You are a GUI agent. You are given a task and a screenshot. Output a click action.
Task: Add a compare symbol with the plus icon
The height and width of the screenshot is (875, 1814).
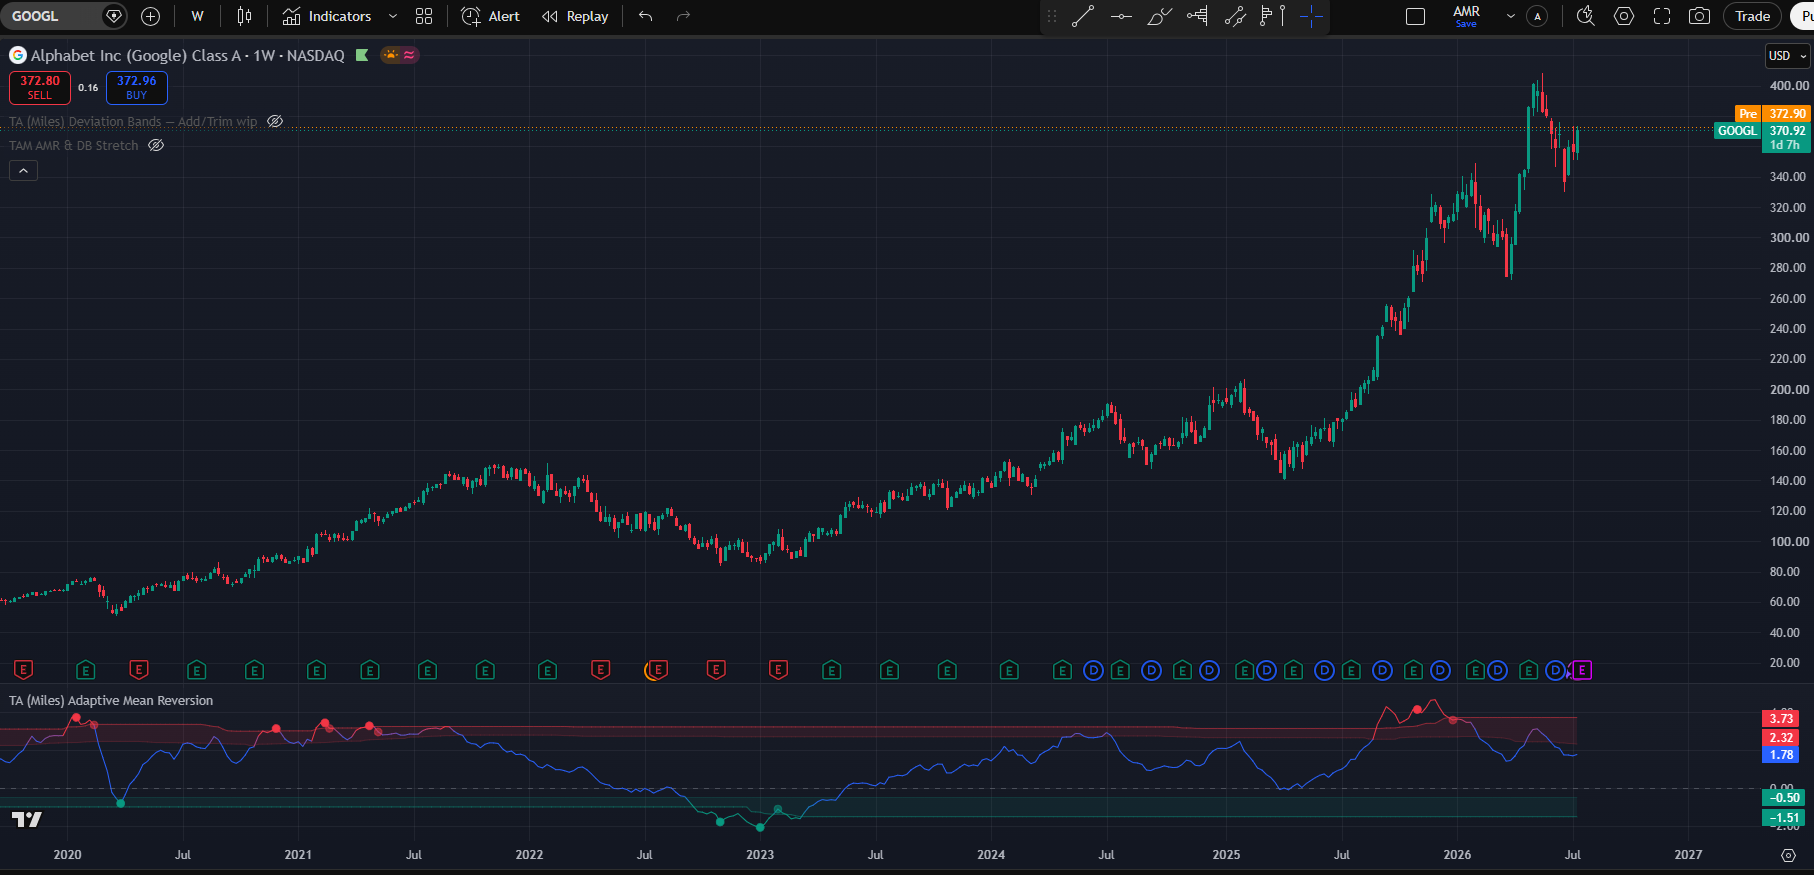click(151, 16)
